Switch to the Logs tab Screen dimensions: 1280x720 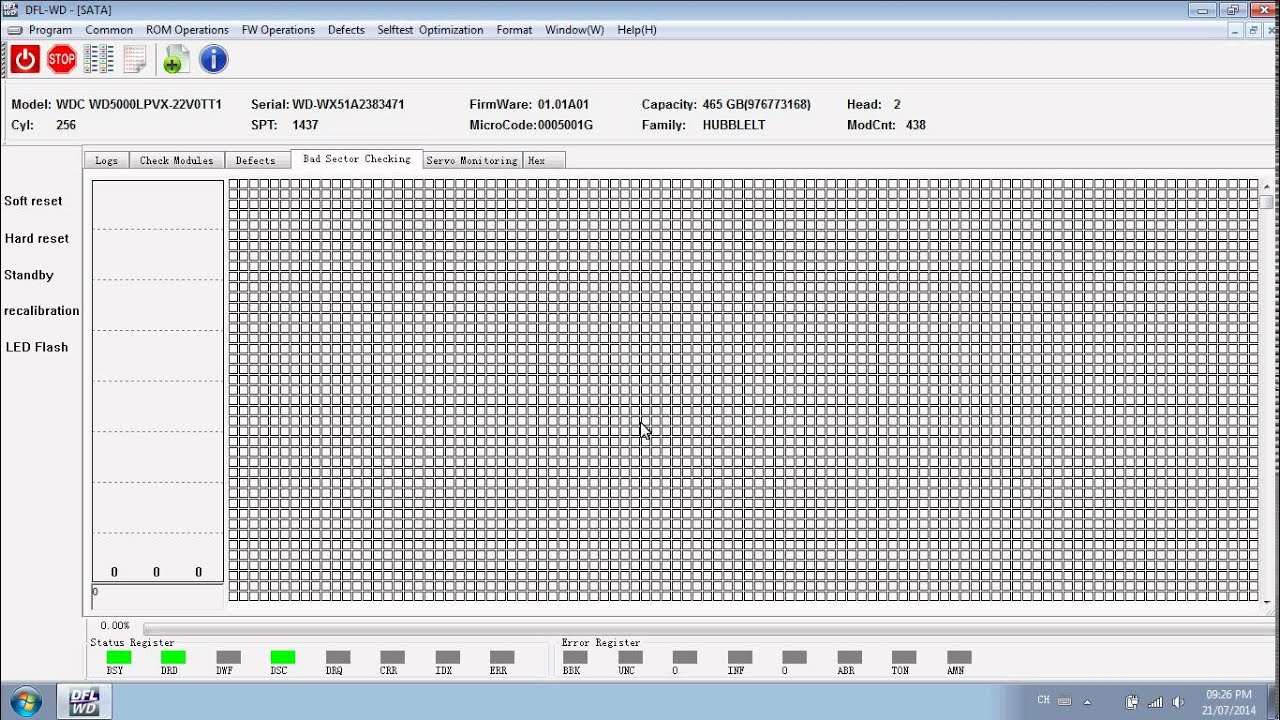click(106, 160)
